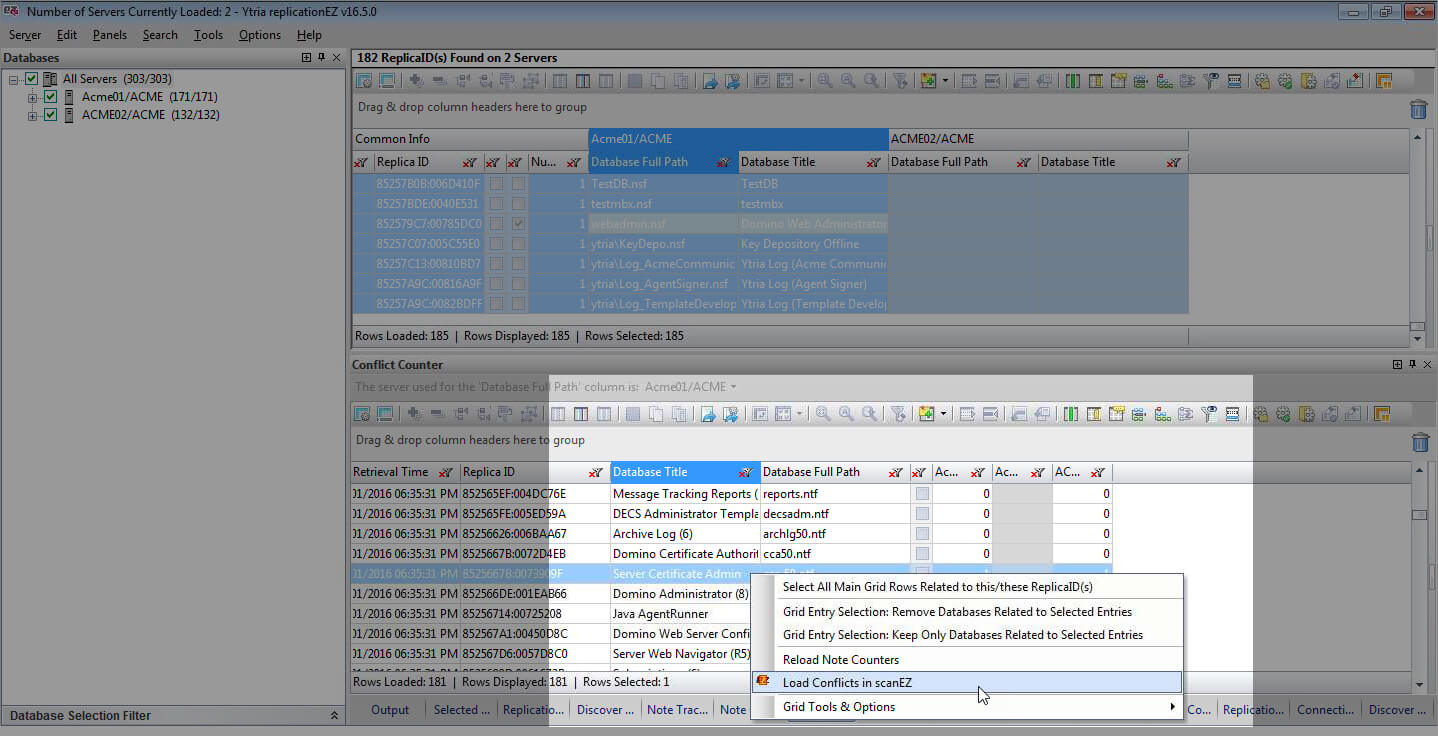The width and height of the screenshot is (1438, 736).
Task: Click the trash can icon in top grid panel
Action: (1418, 110)
